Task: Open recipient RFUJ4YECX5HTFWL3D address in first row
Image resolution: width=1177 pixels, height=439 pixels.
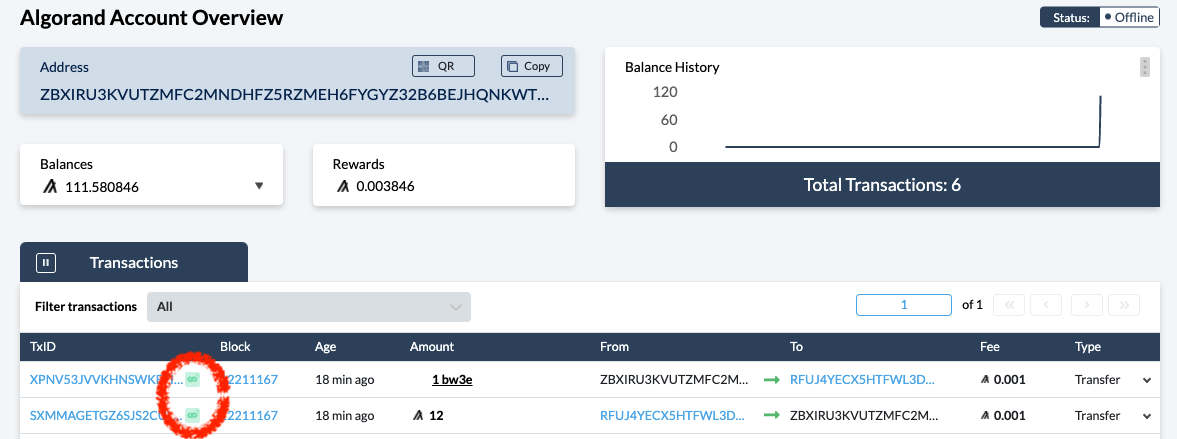Action: [x=862, y=380]
